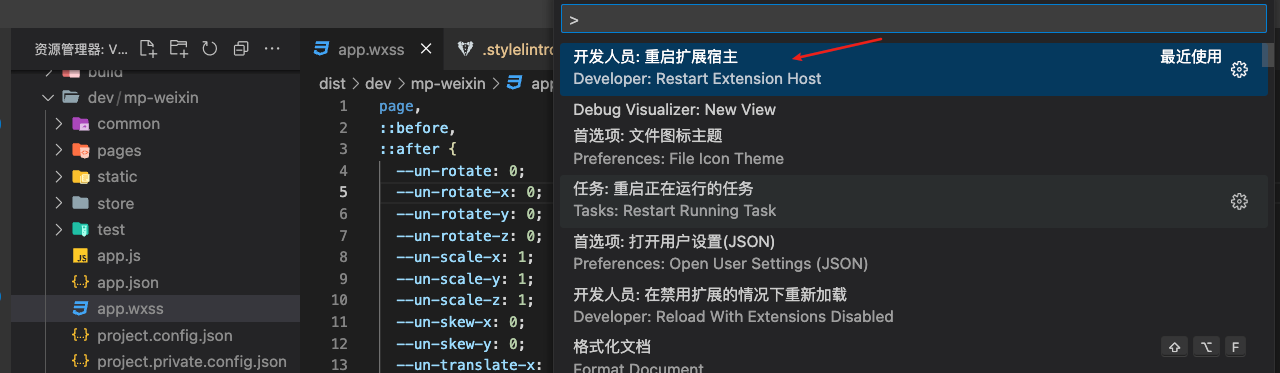Click the code line '--un-rotate-x: 0;'
Viewport: 1280px width, 373px height.
(469, 192)
